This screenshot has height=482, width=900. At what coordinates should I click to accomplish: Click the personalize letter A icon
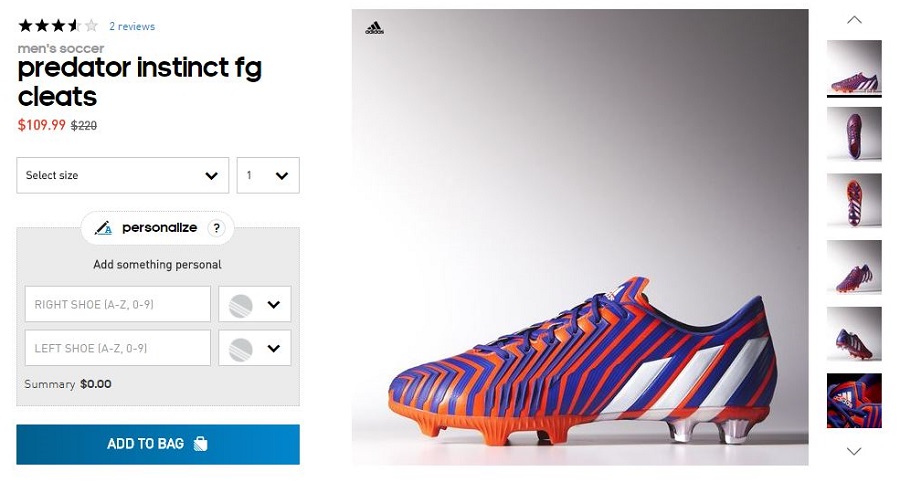tap(104, 228)
